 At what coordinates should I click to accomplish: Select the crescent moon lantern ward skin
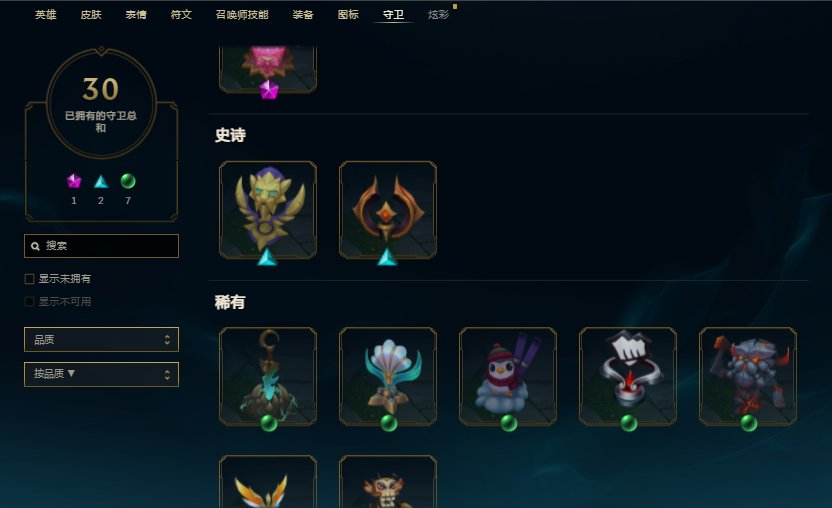coord(268,376)
